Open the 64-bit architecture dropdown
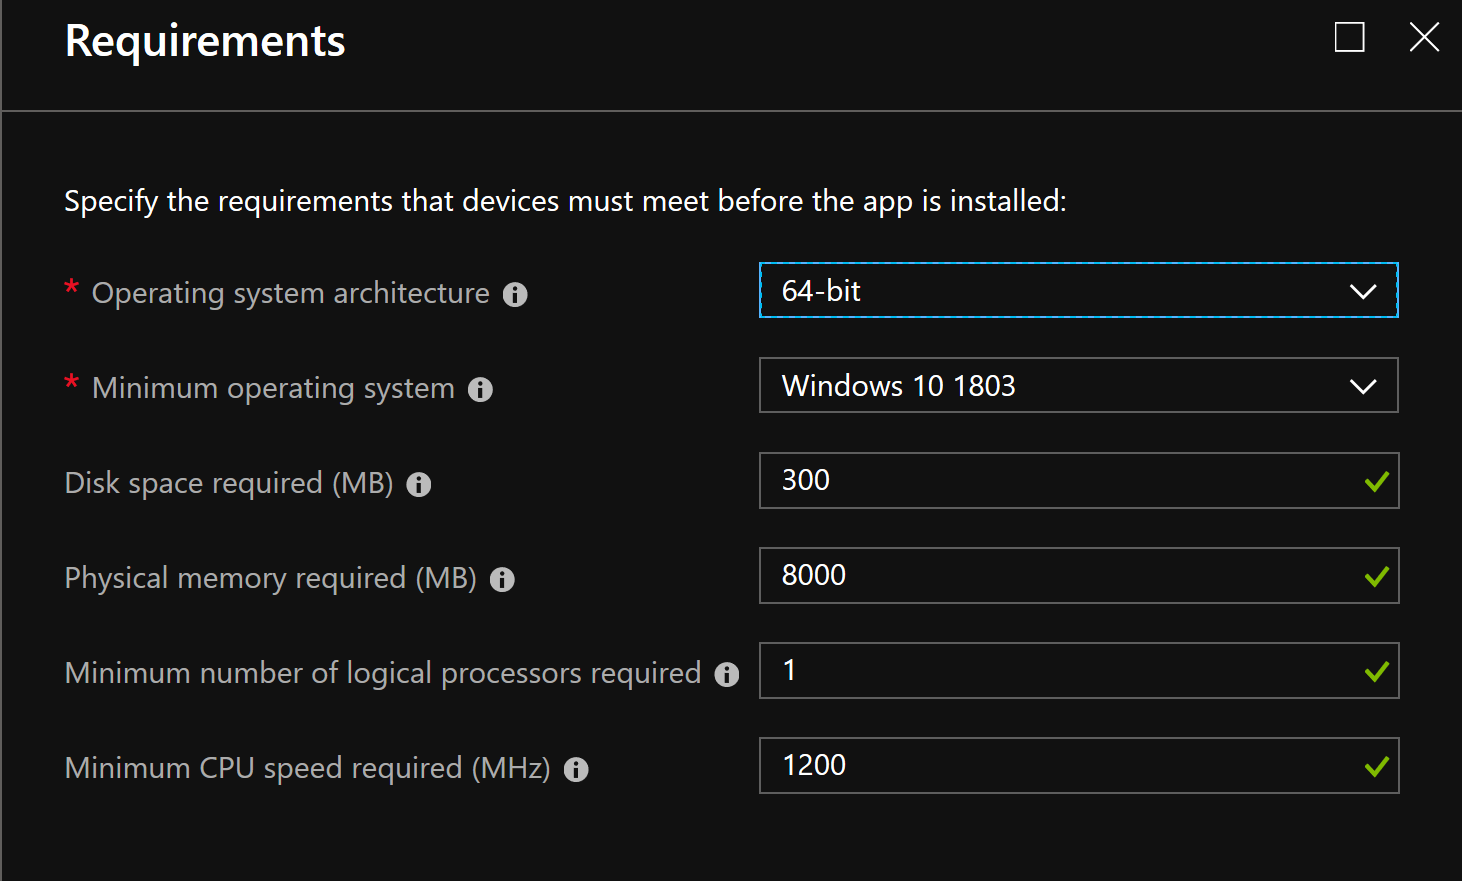The height and width of the screenshot is (881, 1464). pos(1079,290)
